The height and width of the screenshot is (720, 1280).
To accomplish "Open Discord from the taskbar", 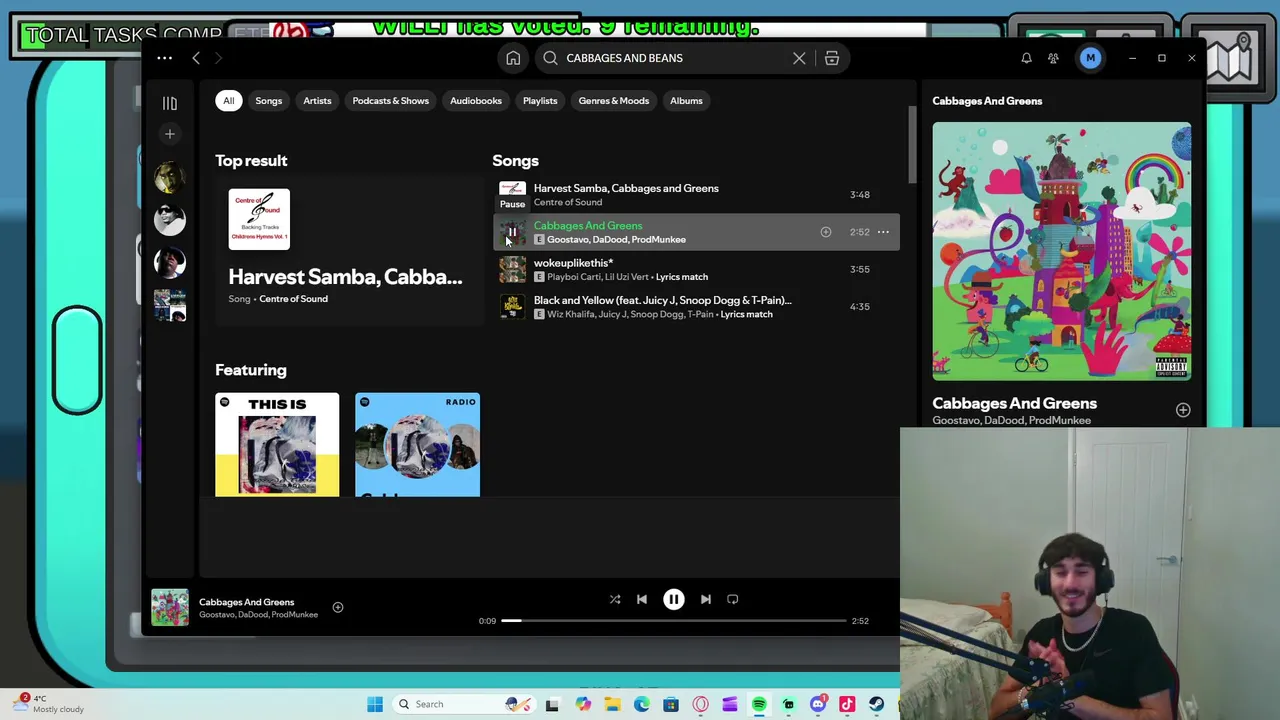I will coord(818,704).
